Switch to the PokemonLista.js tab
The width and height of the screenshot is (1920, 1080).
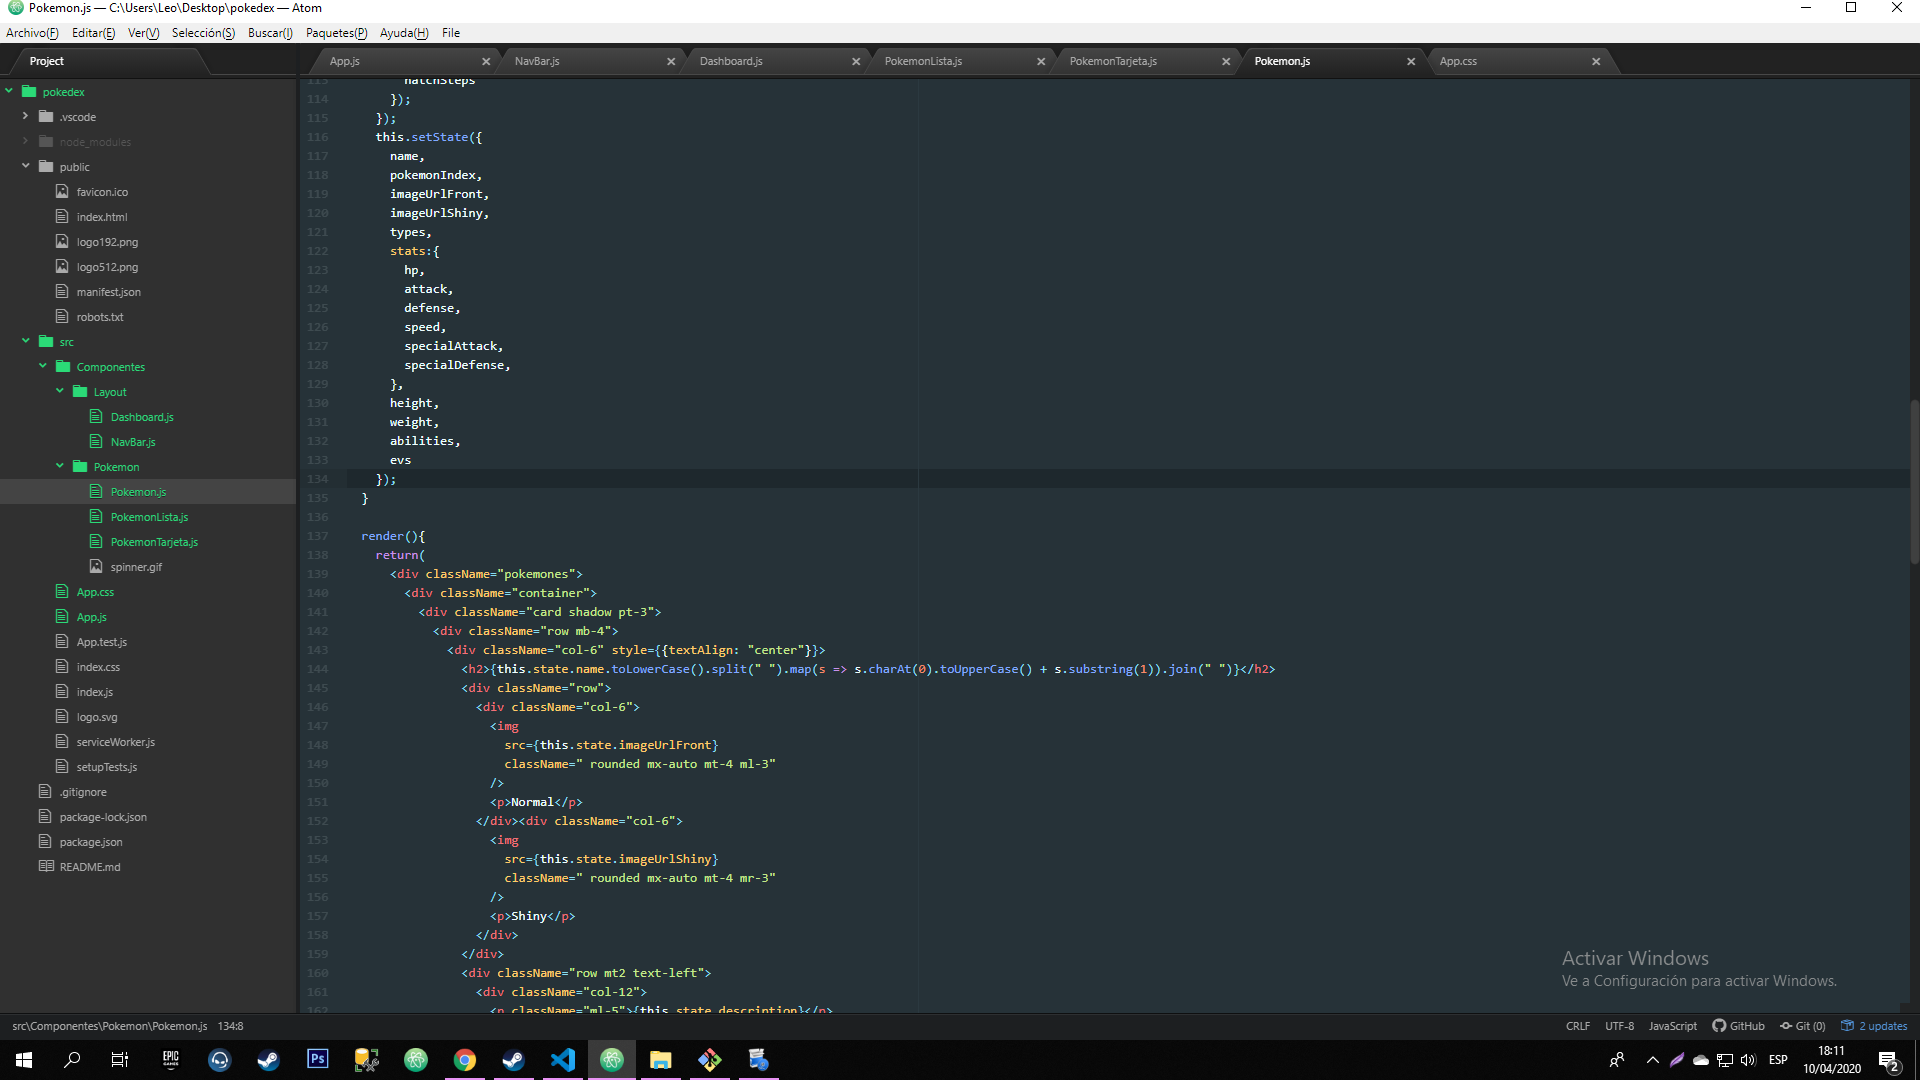(x=923, y=61)
